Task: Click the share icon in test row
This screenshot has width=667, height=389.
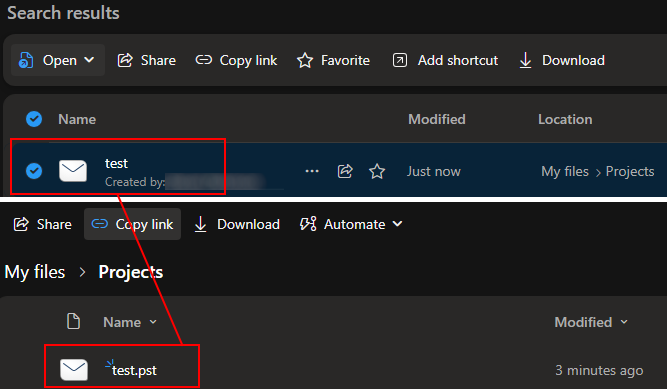Action: coord(345,171)
